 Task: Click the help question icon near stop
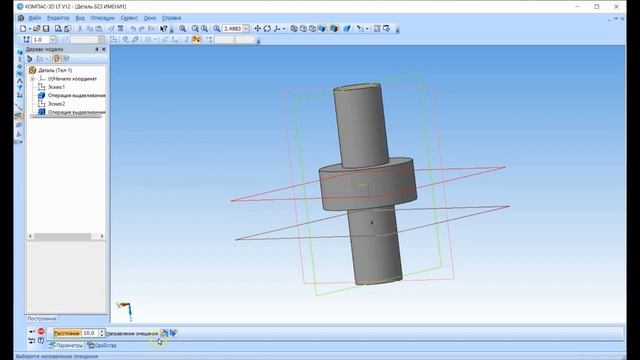click(x=41, y=340)
